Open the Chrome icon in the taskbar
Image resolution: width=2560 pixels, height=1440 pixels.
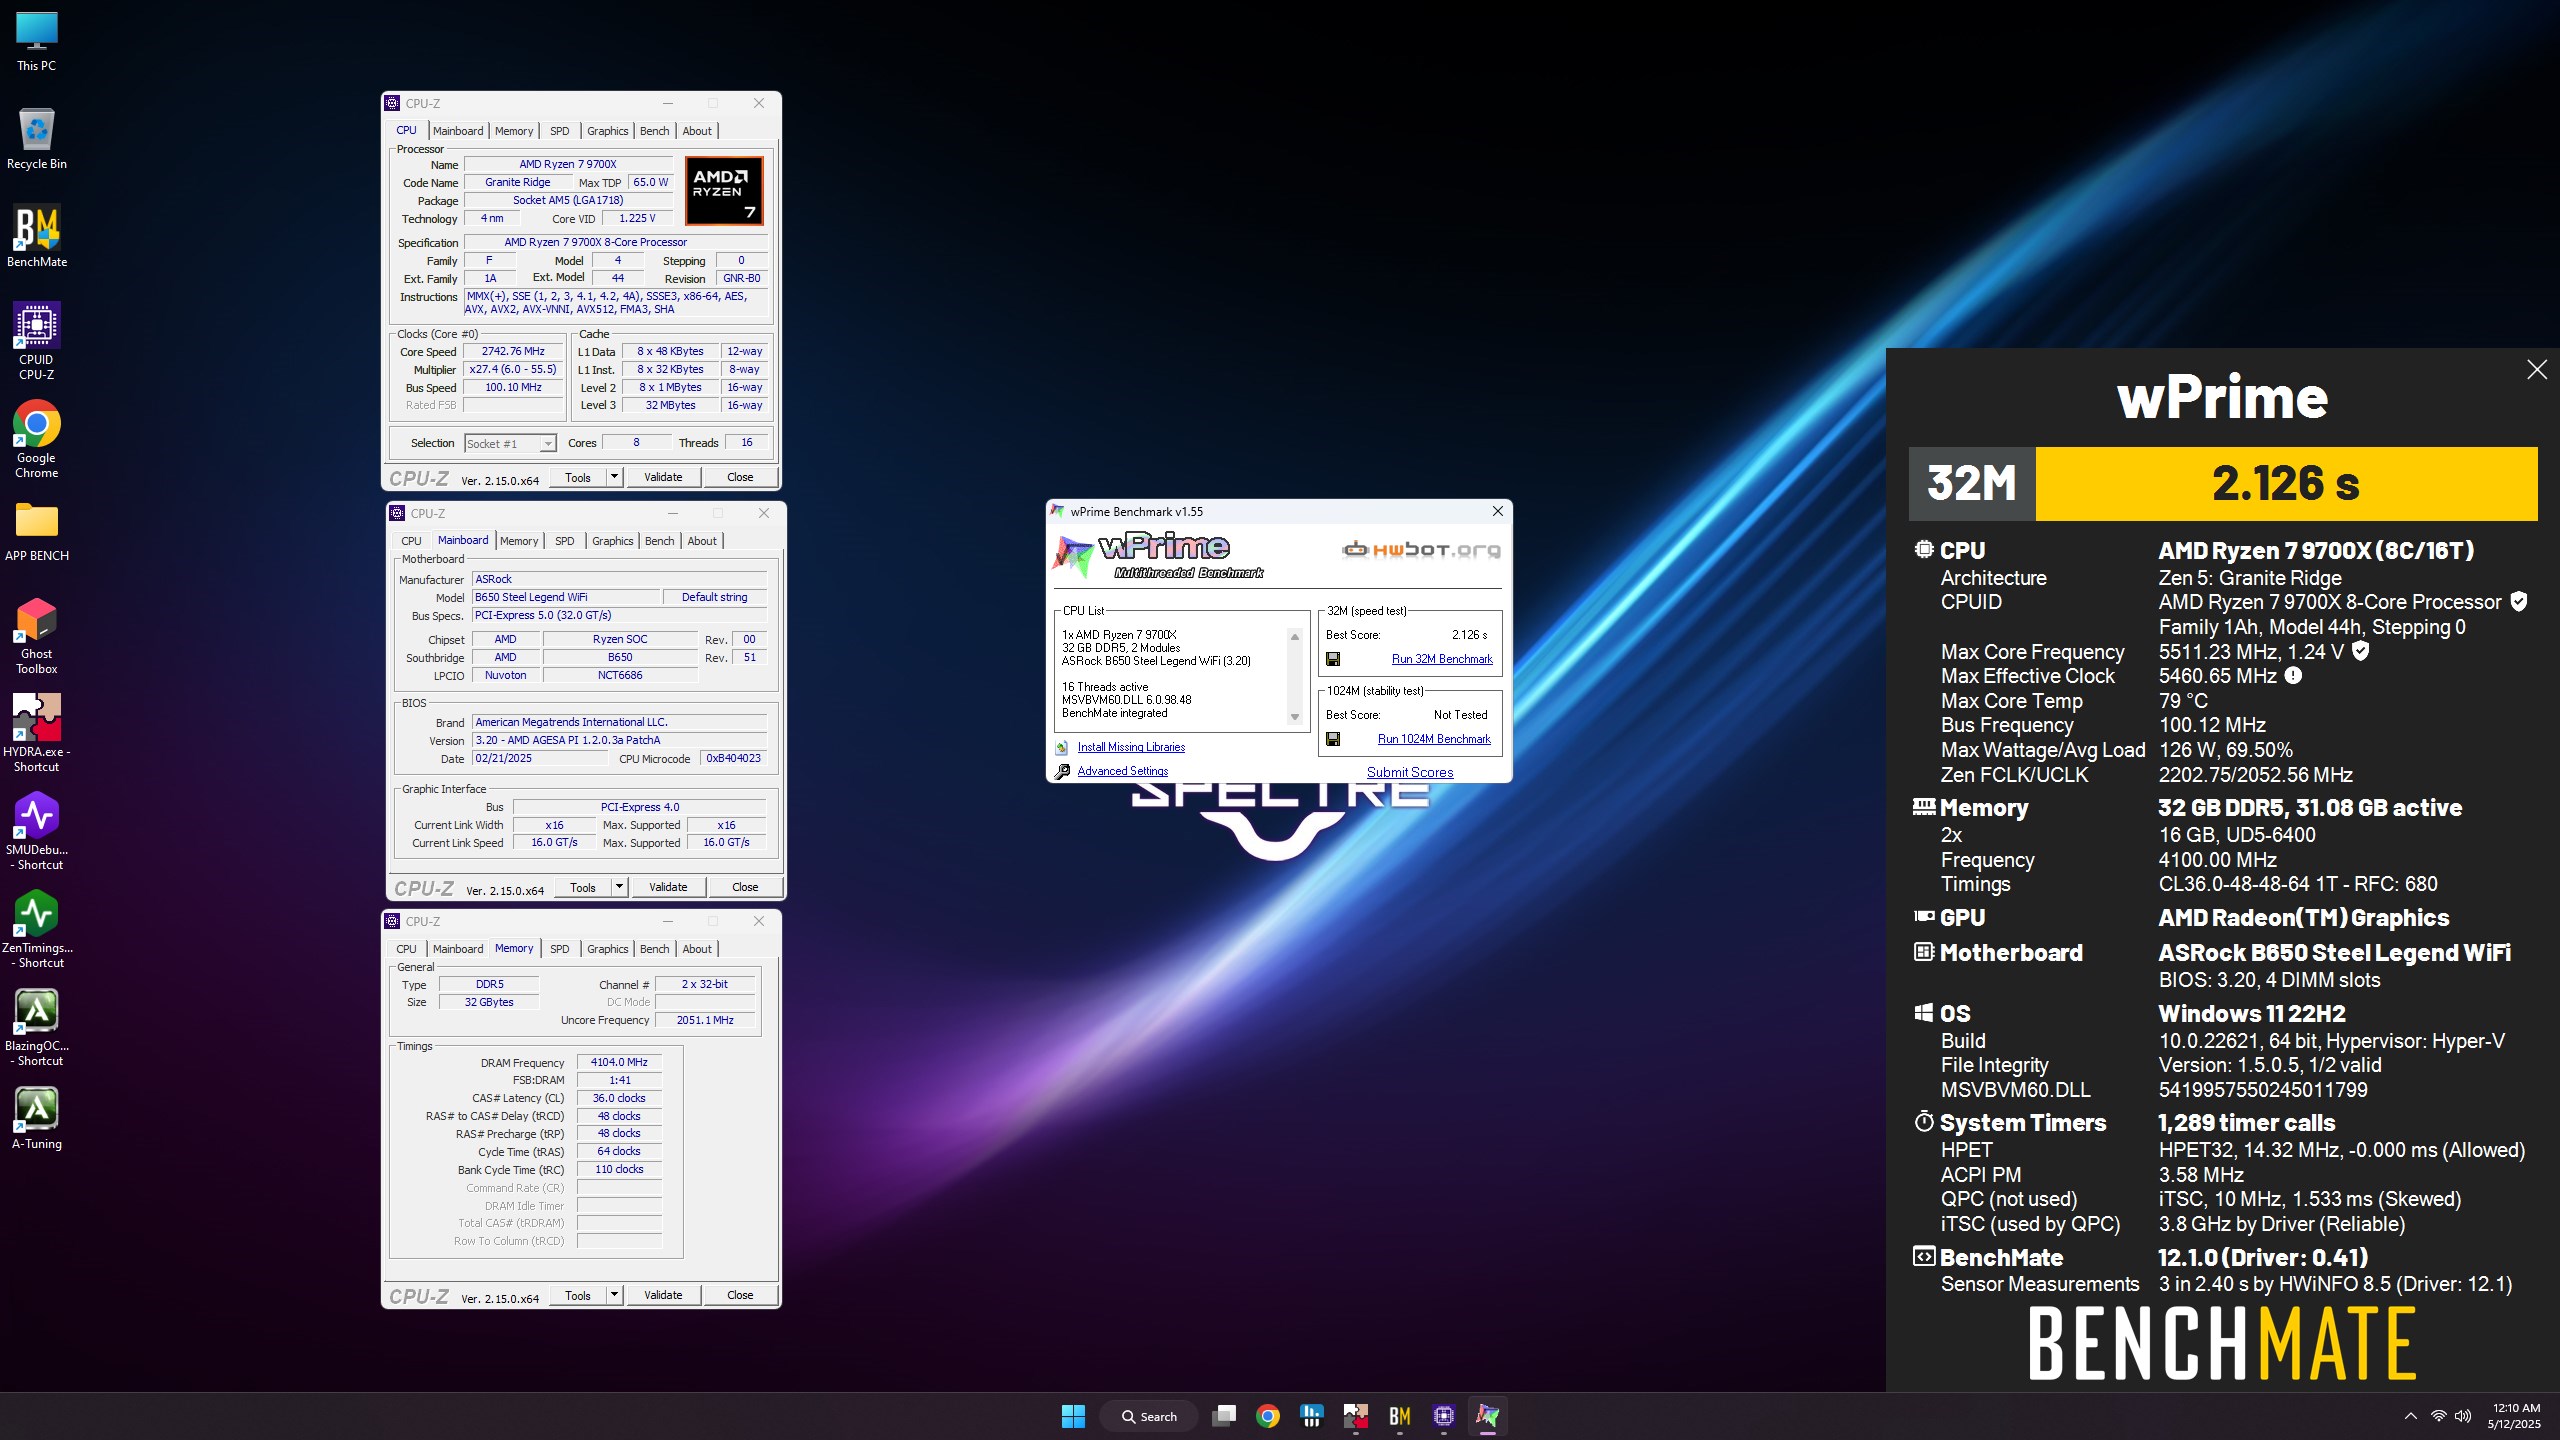point(1268,1416)
